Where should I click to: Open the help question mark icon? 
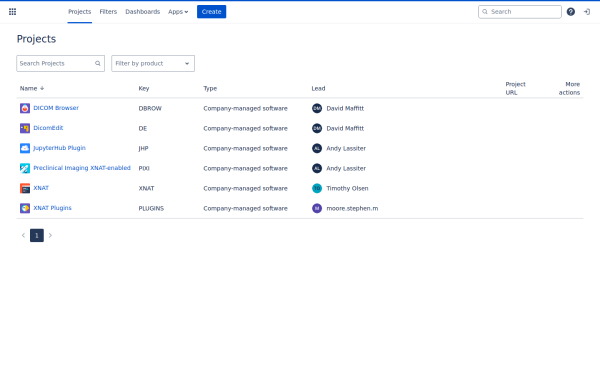click(571, 12)
